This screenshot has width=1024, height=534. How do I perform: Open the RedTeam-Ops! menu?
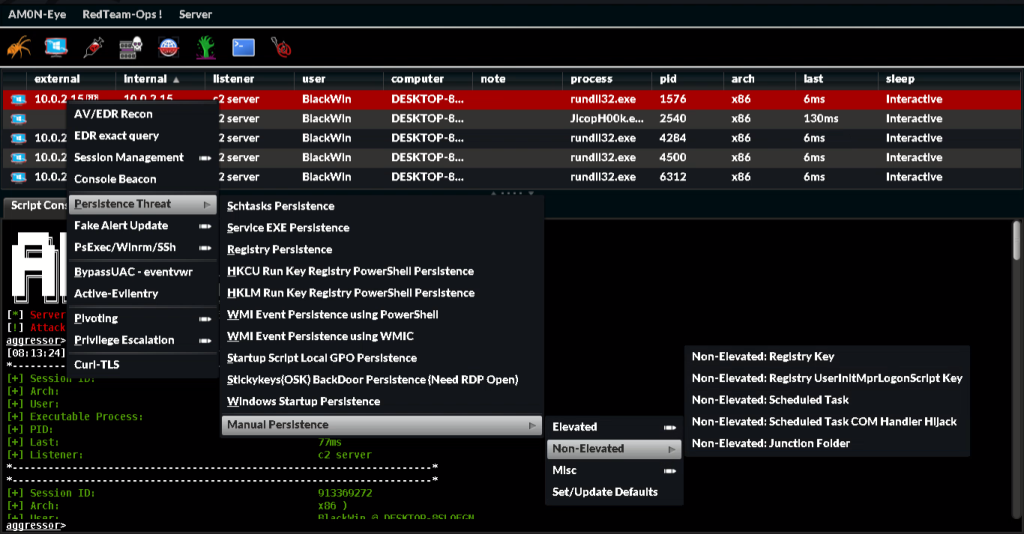[x=122, y=14]
